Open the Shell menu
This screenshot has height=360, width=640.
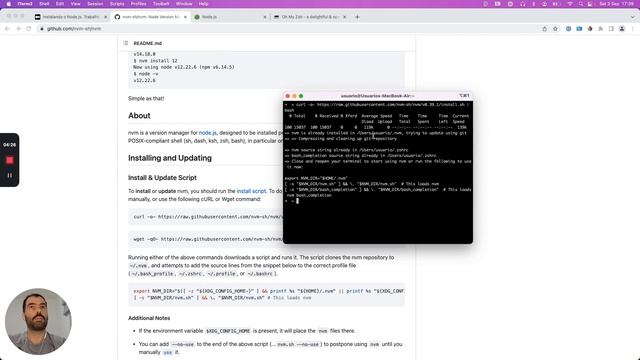click(x=44, y=4)
